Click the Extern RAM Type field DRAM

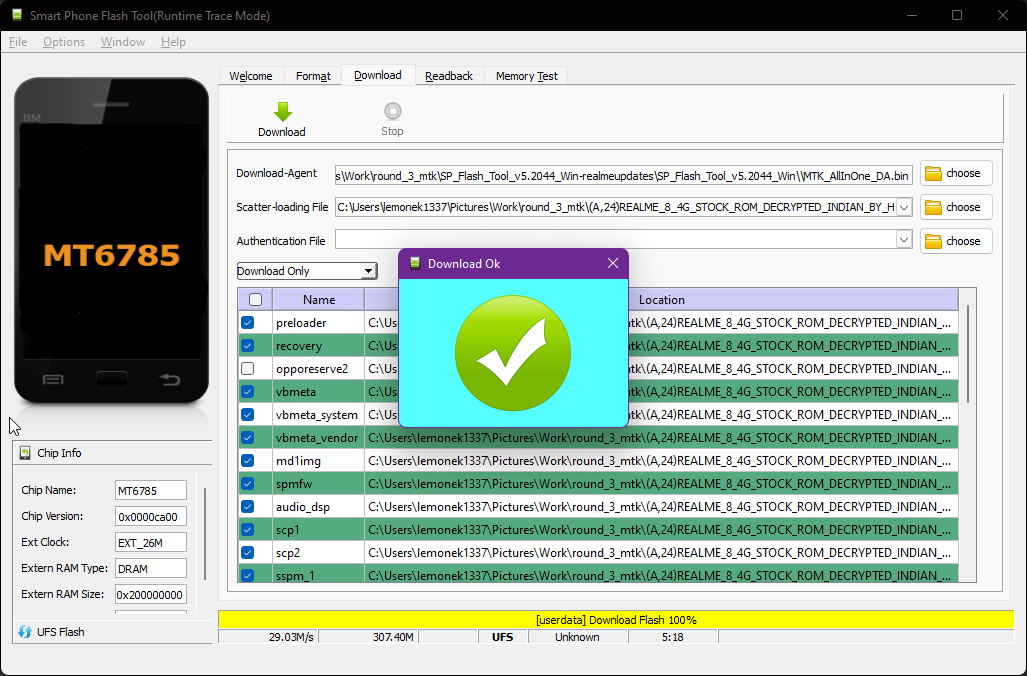[151, 569]
